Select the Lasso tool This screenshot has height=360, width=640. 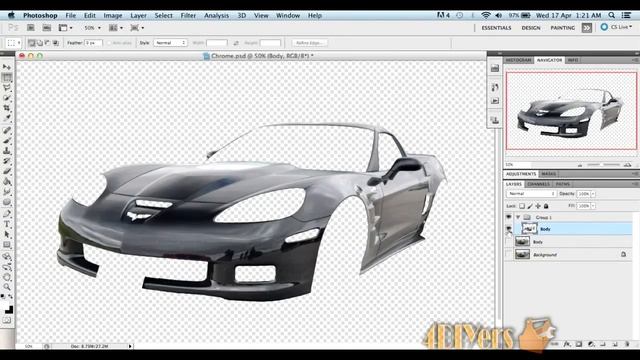coord(7,88)
